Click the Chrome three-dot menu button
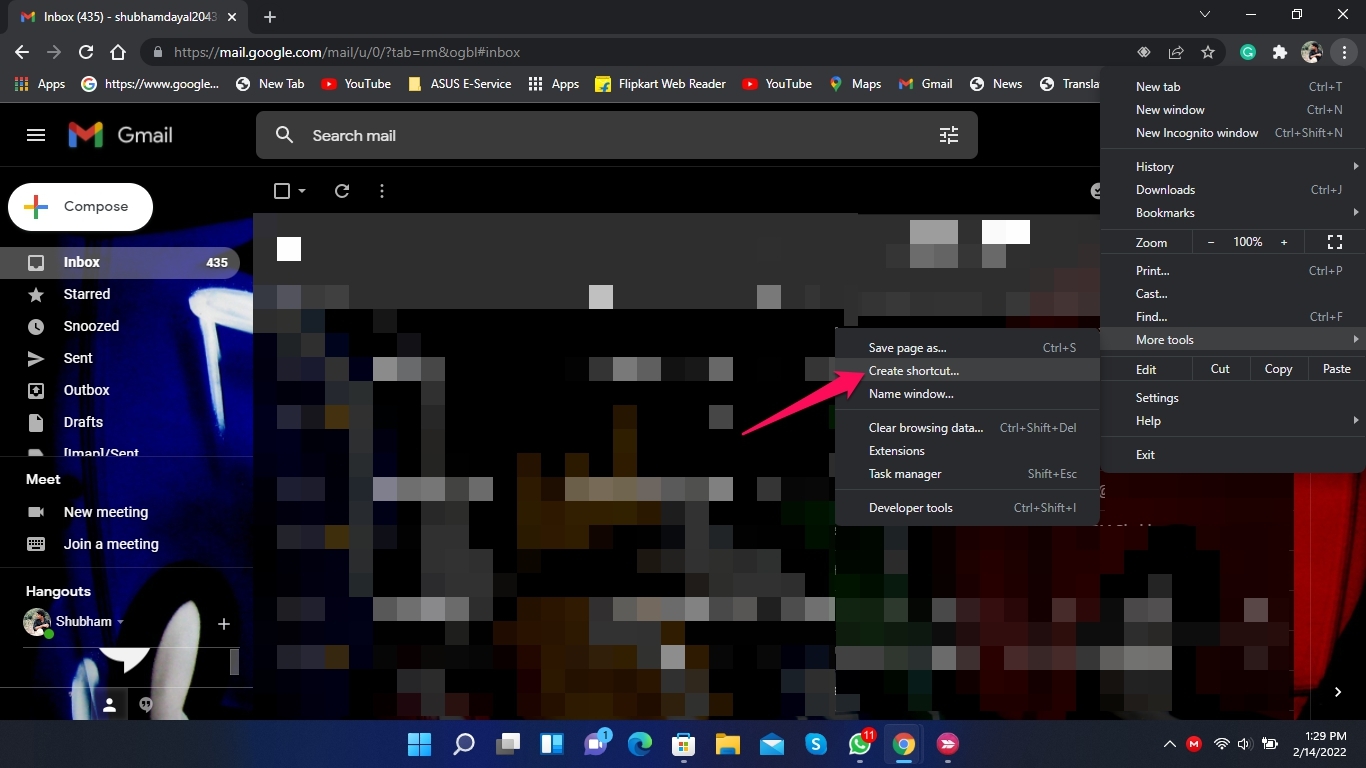Viewport: 1366px width, 768px height. click(1345, 52)
